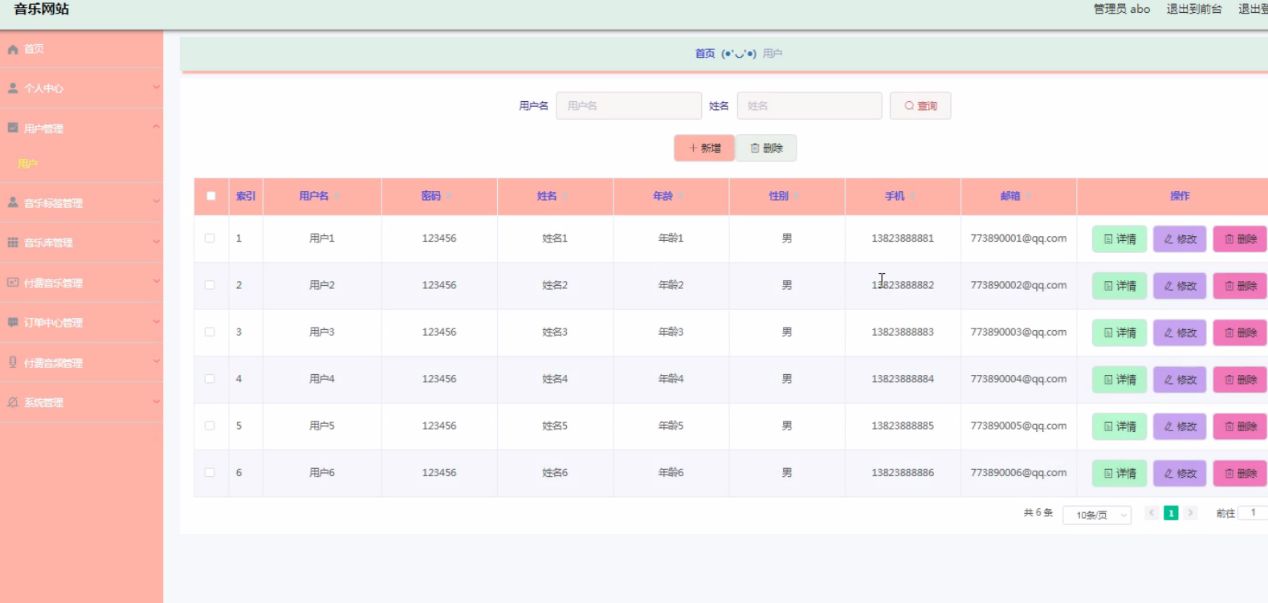Click the 音乐库管理 grid icon
Screen dimensions: 1268x603
coord(13,242)
